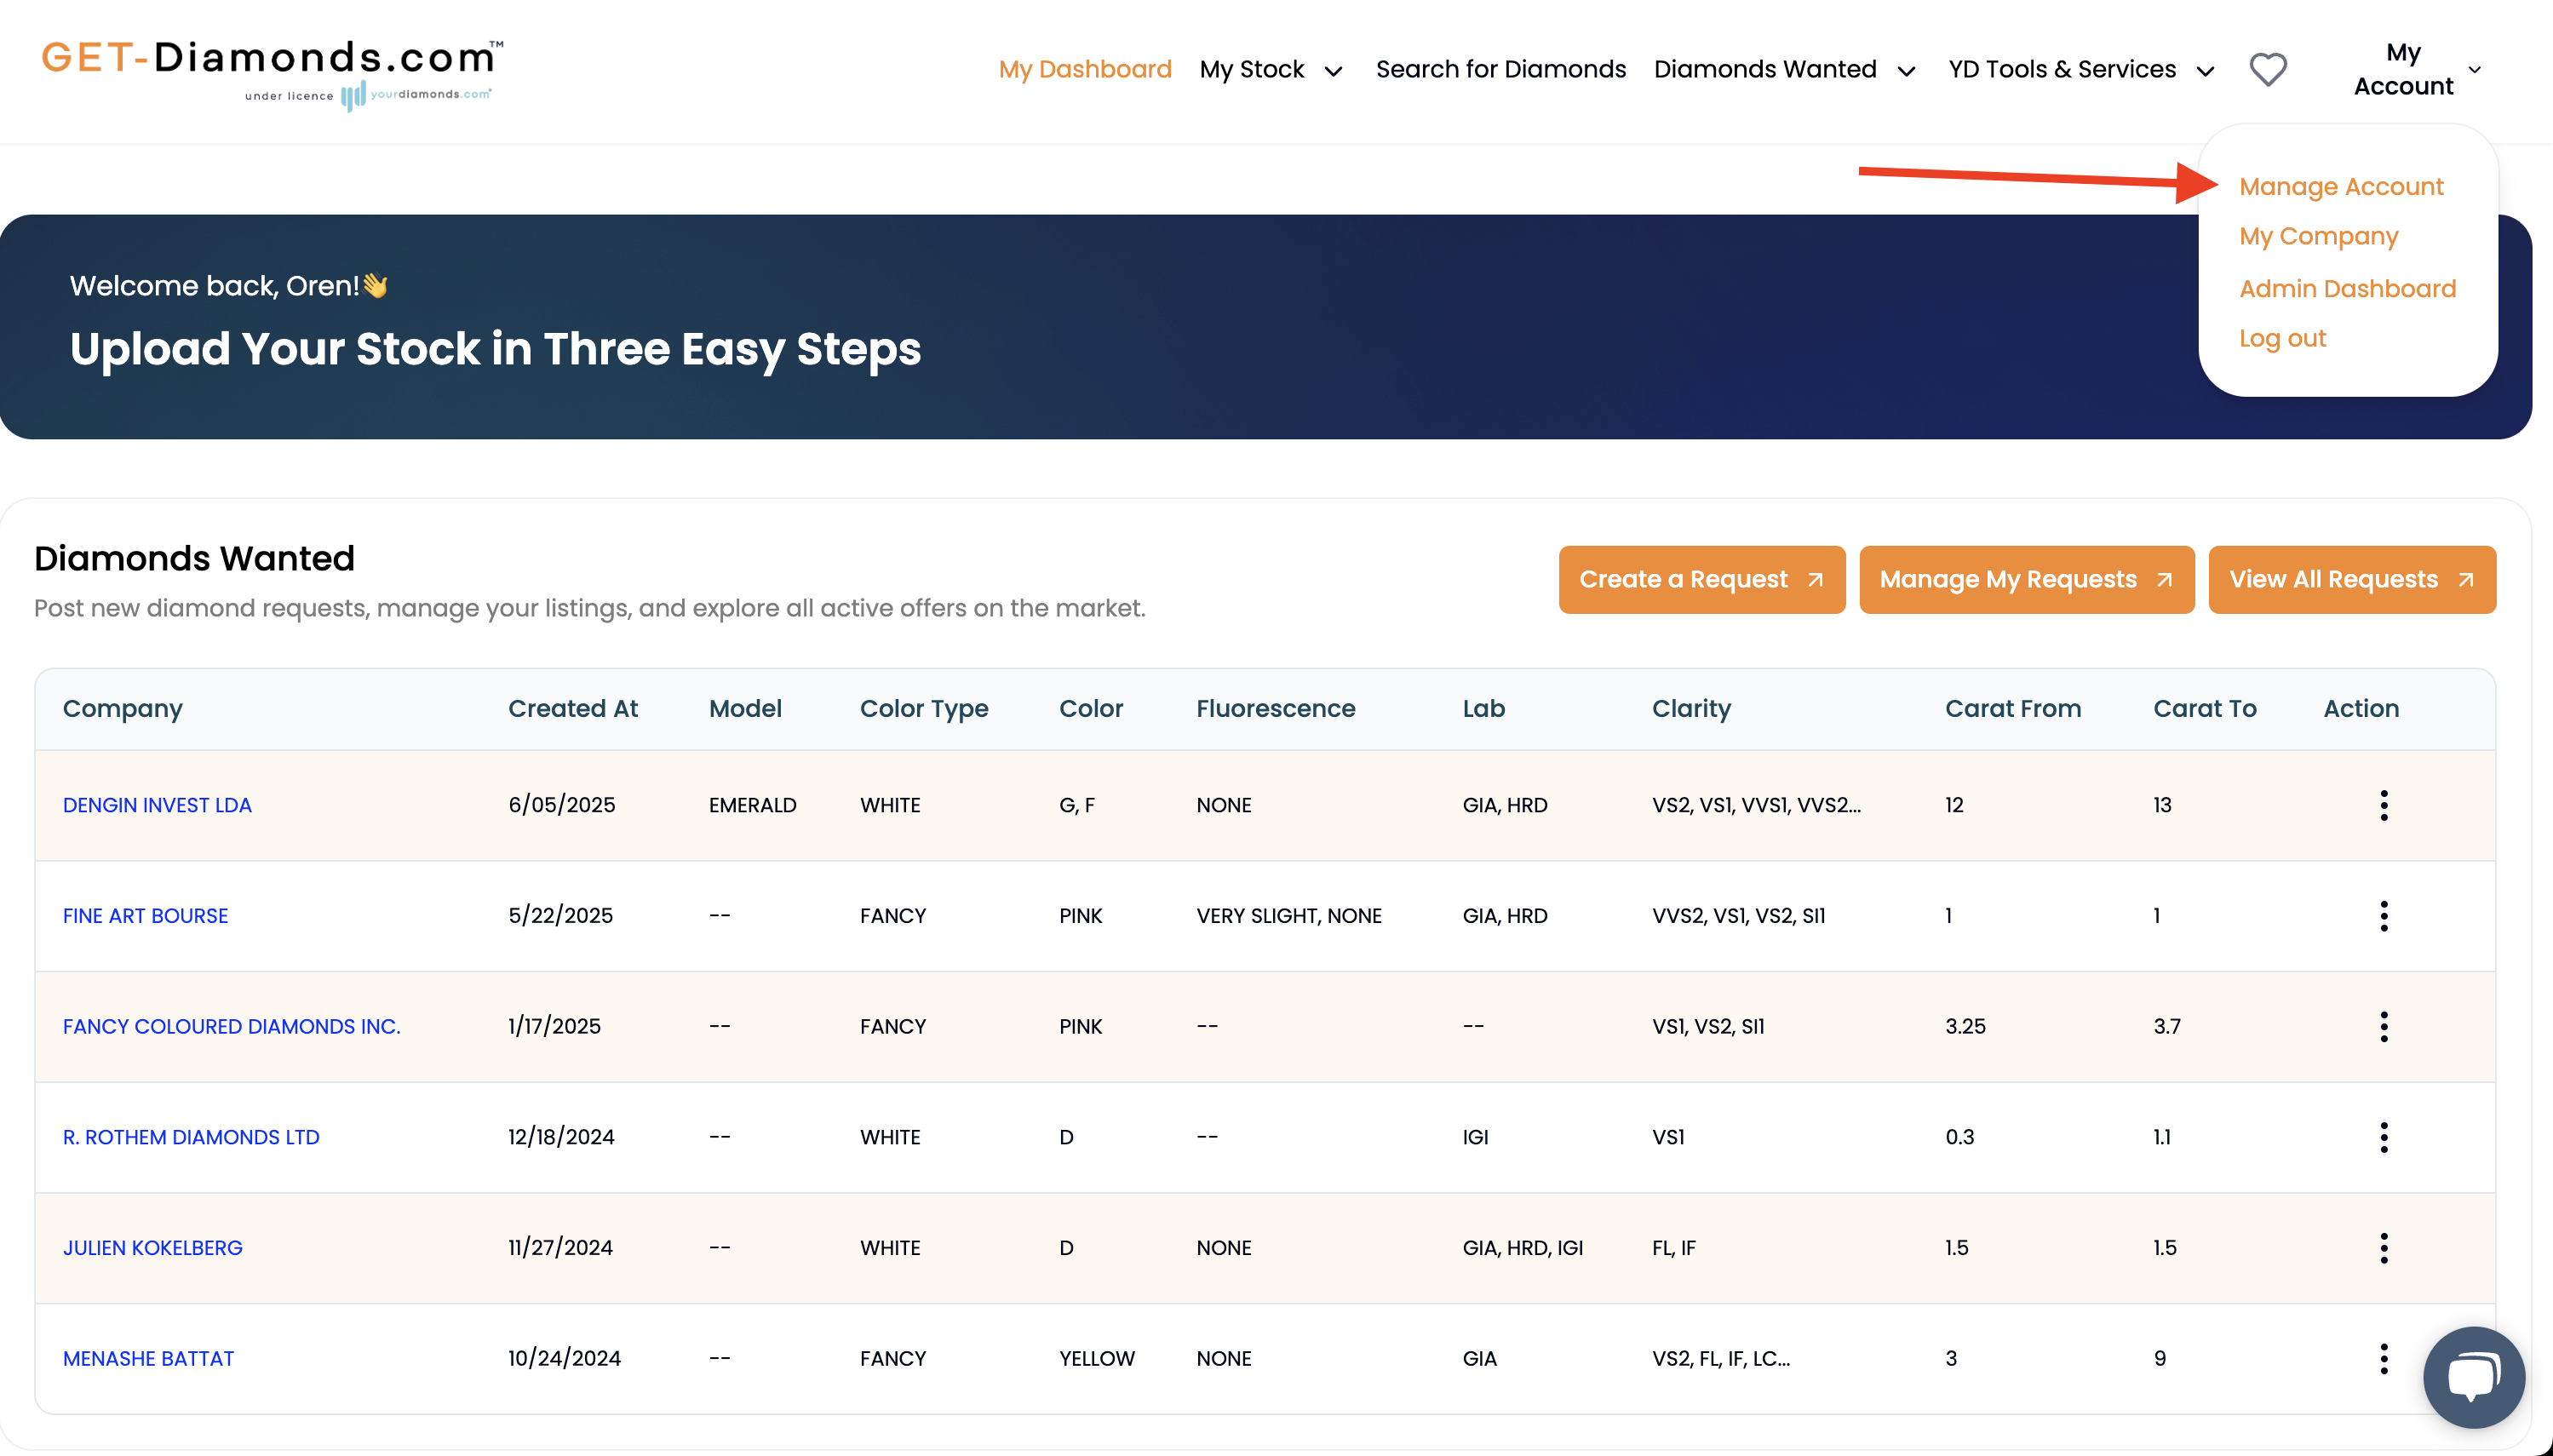
Task: Click Manage My Requests button
Action: 2026,580
